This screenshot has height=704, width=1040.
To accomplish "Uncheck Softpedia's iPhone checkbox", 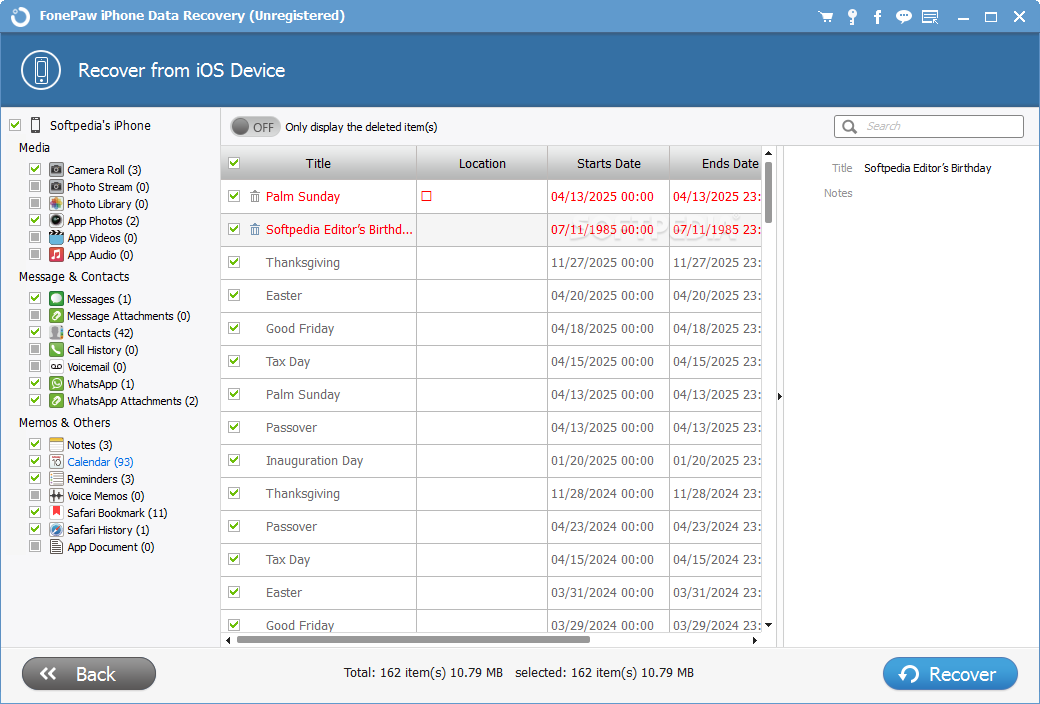I will (15, 125).
